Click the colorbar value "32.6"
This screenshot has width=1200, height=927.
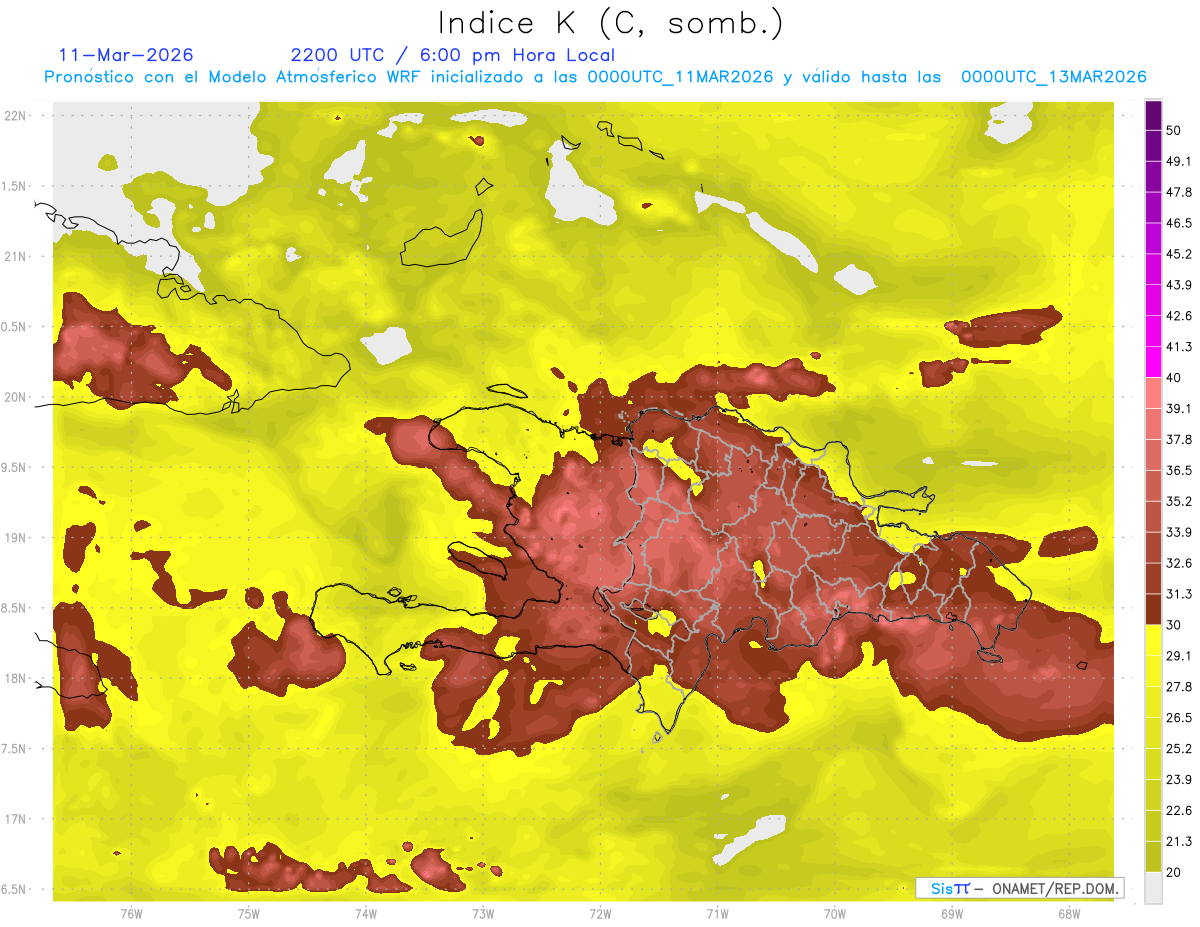pyautogui.click(x=1178, y=563)
